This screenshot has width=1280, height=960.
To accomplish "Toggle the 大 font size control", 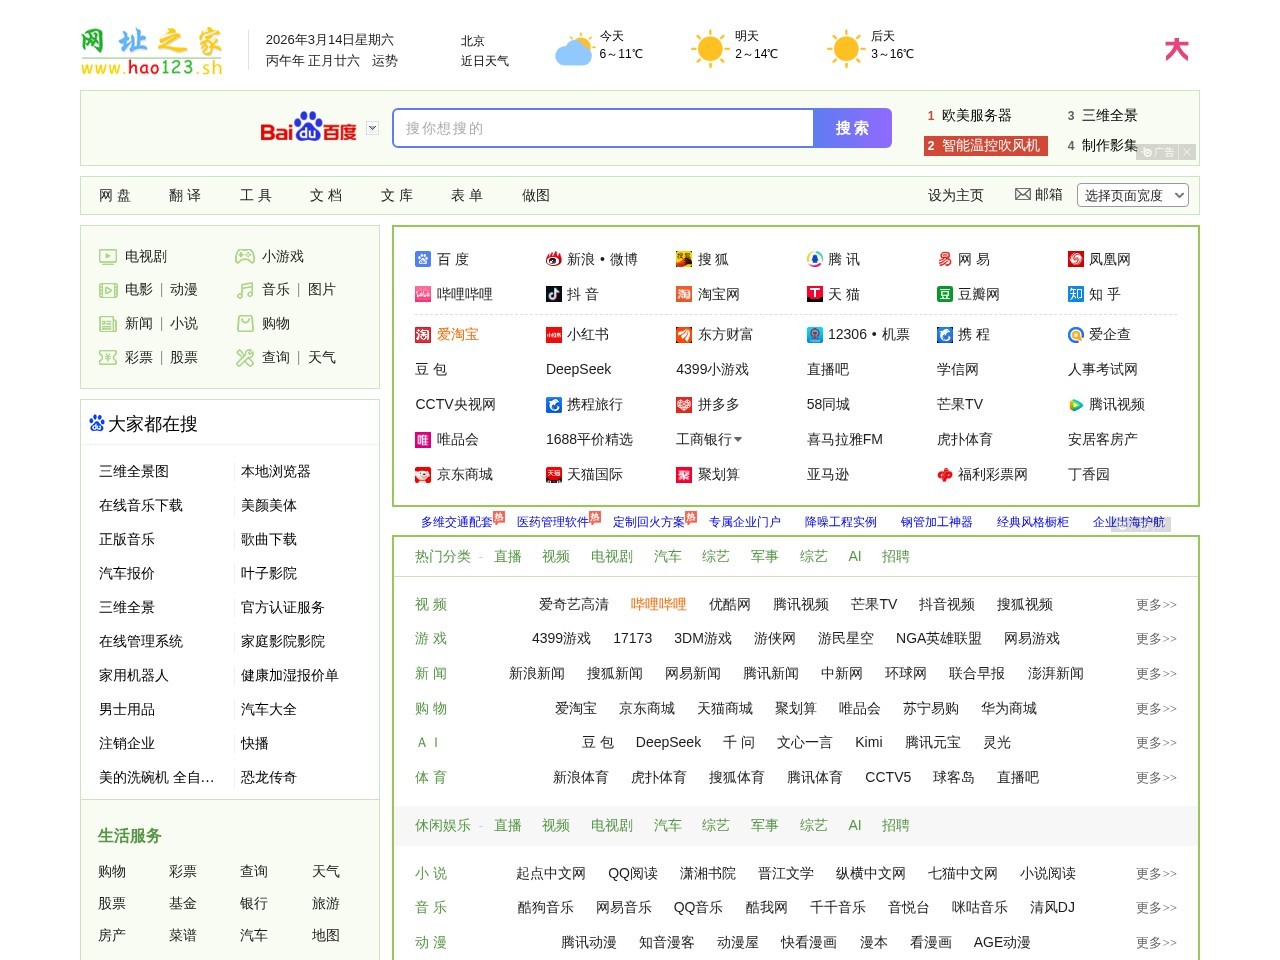I will [x=1177, y=49].
